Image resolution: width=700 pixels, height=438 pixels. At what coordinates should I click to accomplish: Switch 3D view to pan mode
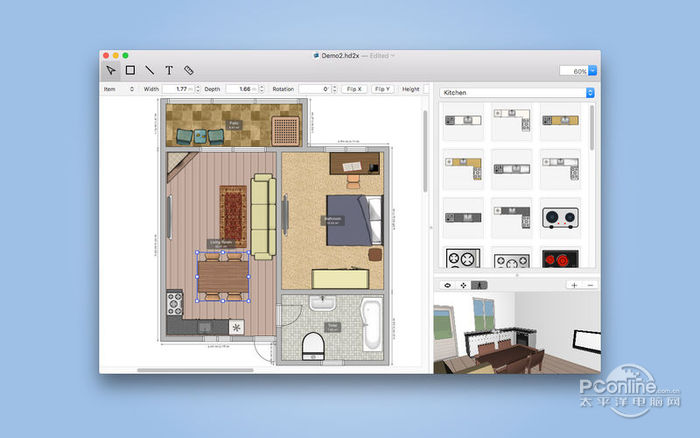click(463, 285)
